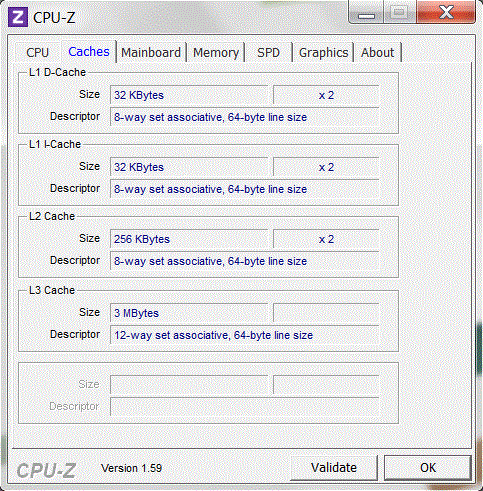Click the L1 D-Cache size field
The height and width of the screenshot is (491, 483).
click(x=189, y=95)
